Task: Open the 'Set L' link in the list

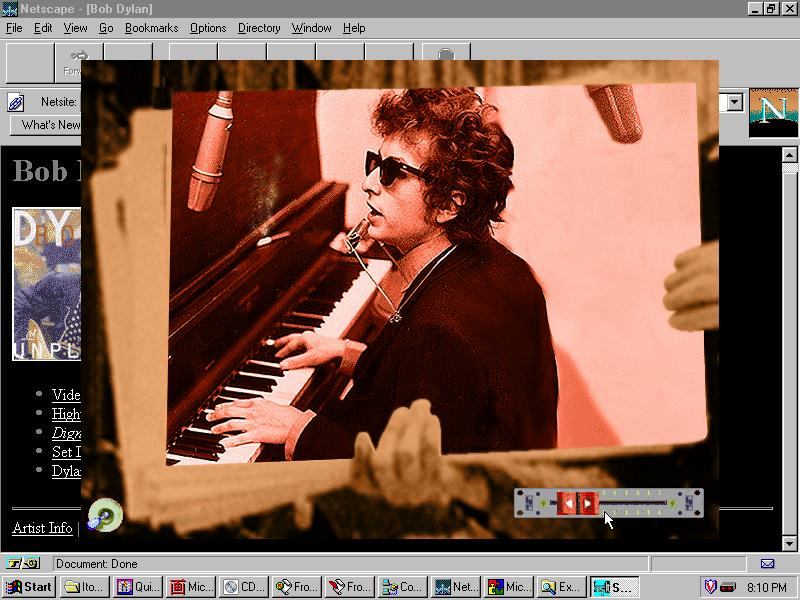Action: (66, 452)
